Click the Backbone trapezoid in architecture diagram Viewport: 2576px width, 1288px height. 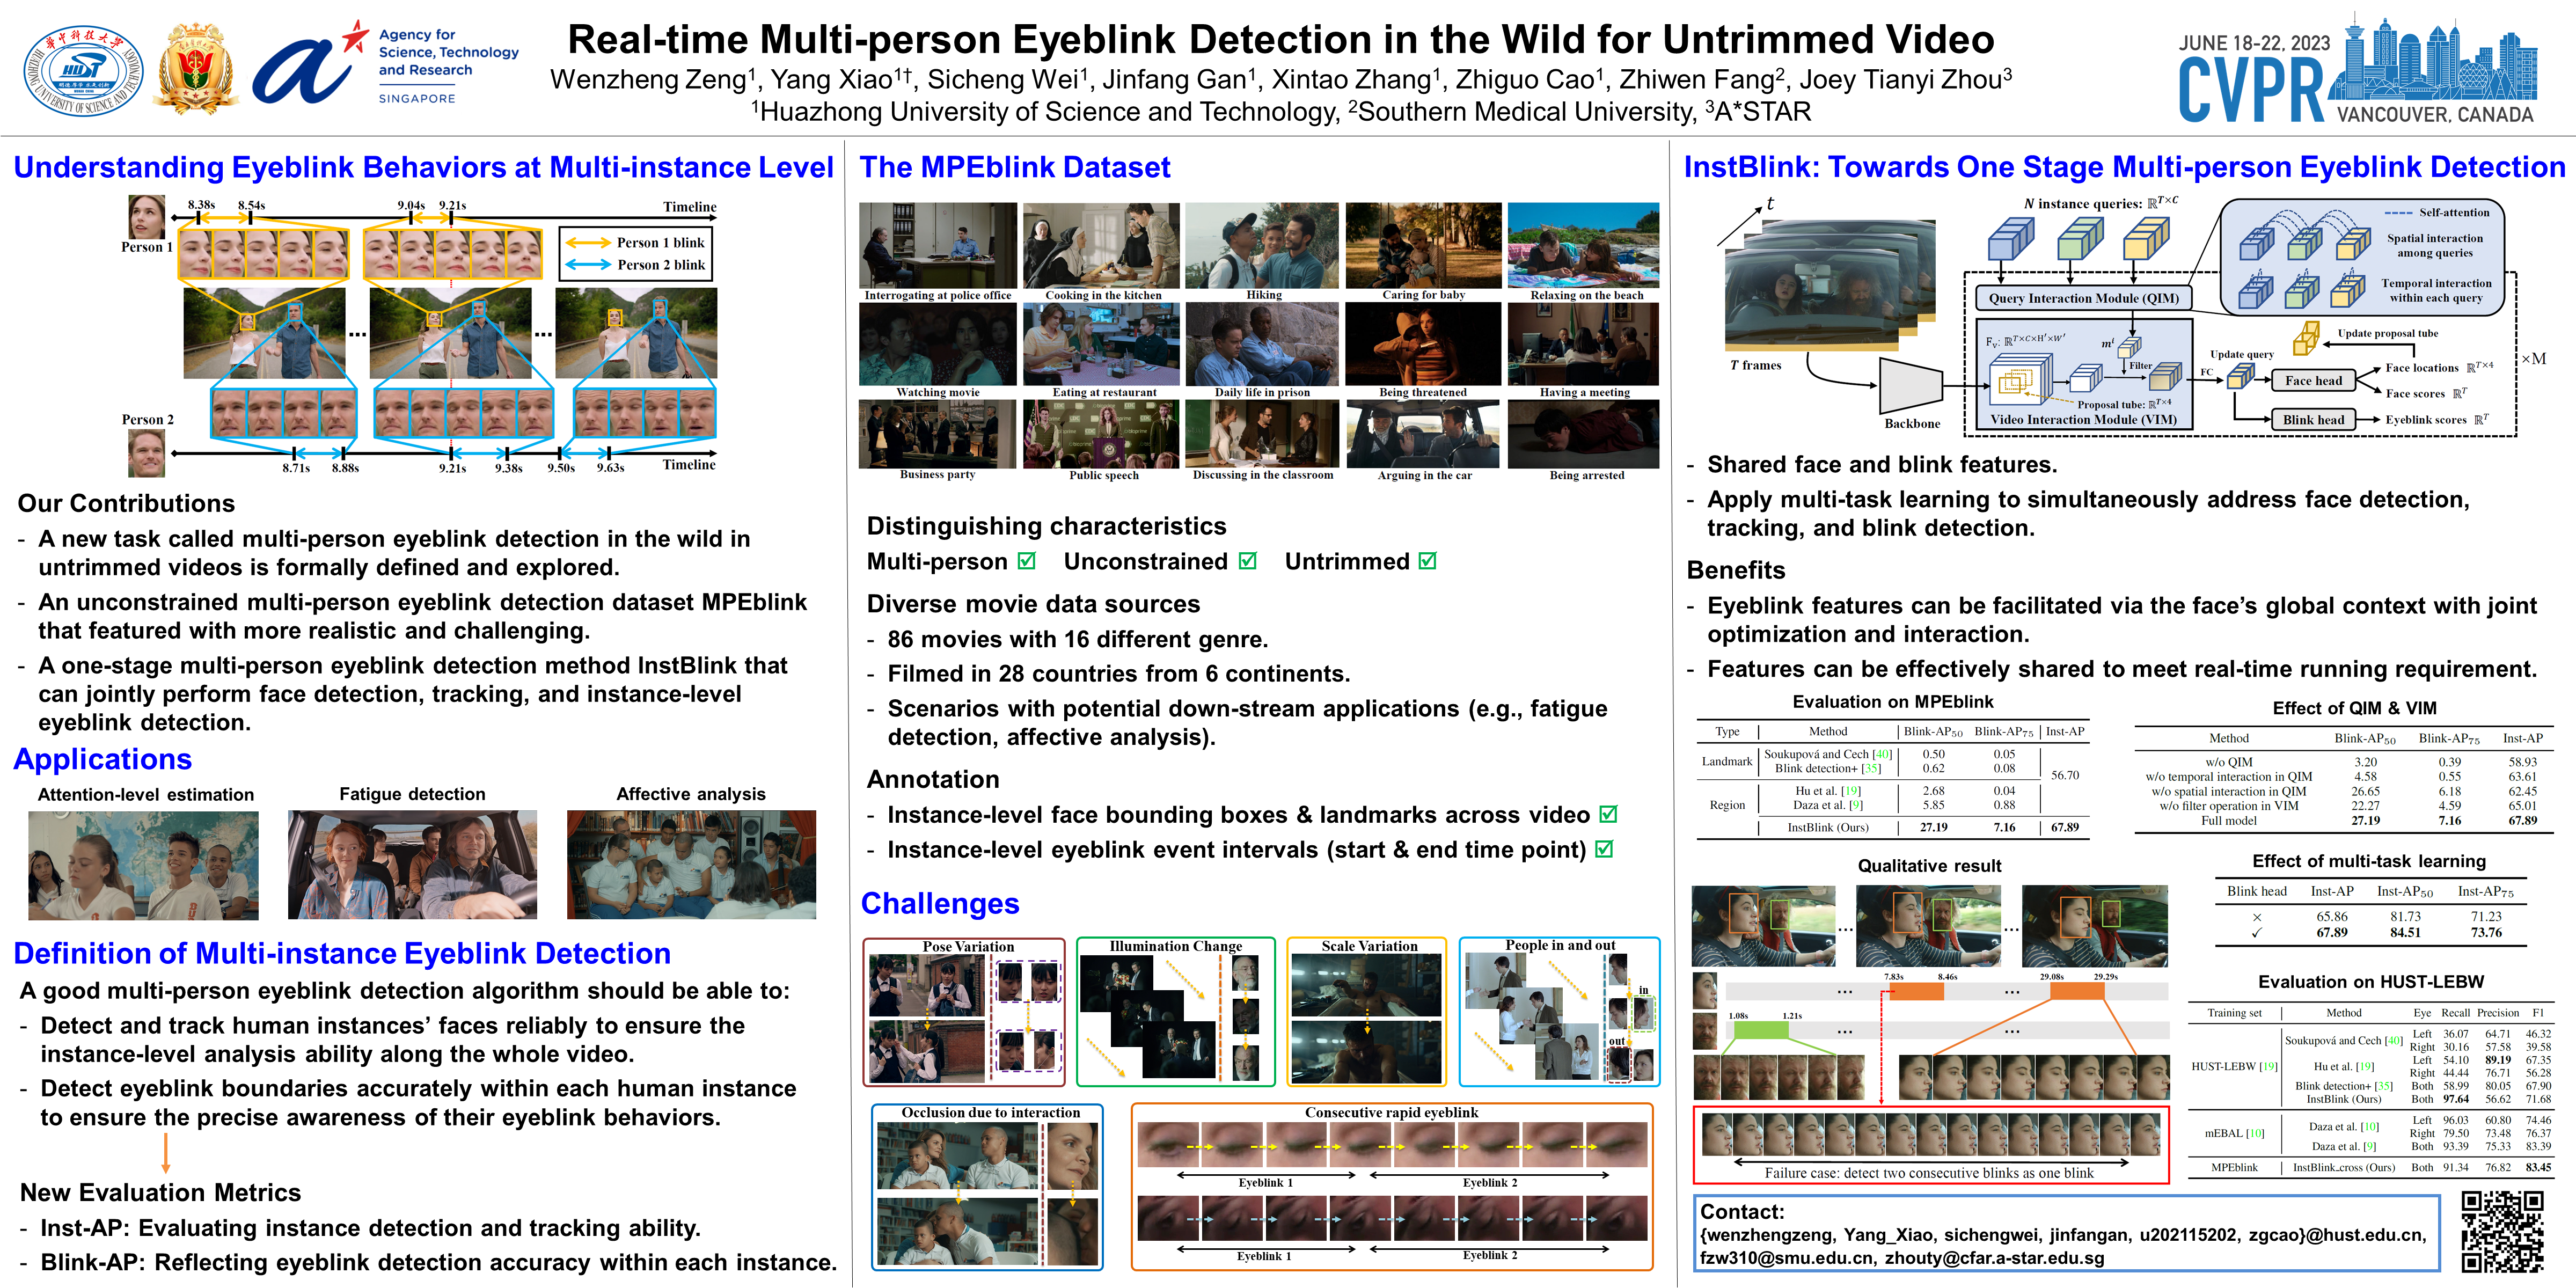(x=1910, y=385)
